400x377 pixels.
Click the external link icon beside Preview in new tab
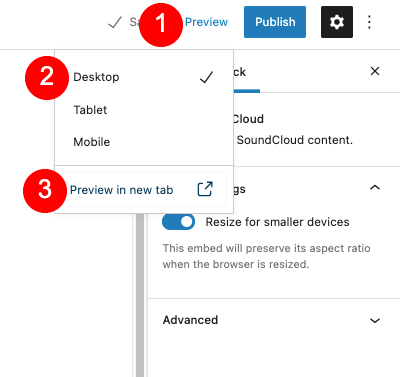point(205,189)
